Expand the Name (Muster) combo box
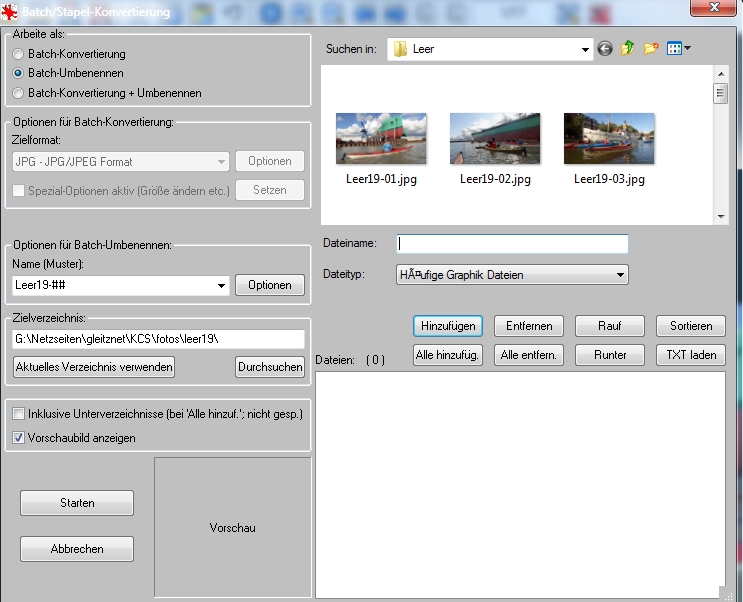743x602 pixels. (221, 286)
